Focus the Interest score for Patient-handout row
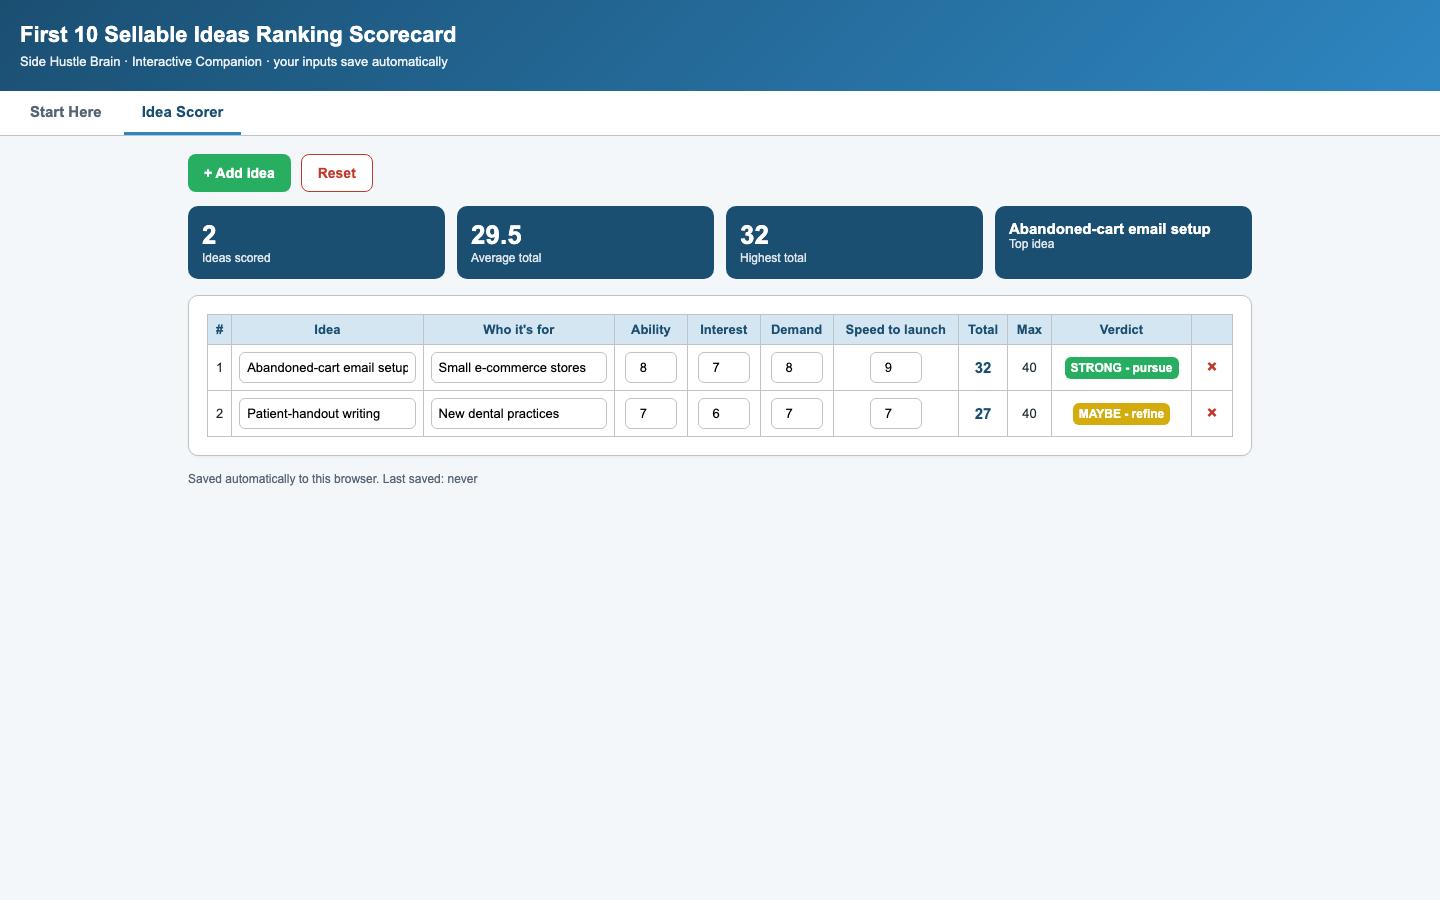1440x900 pixels. (724, 413)
